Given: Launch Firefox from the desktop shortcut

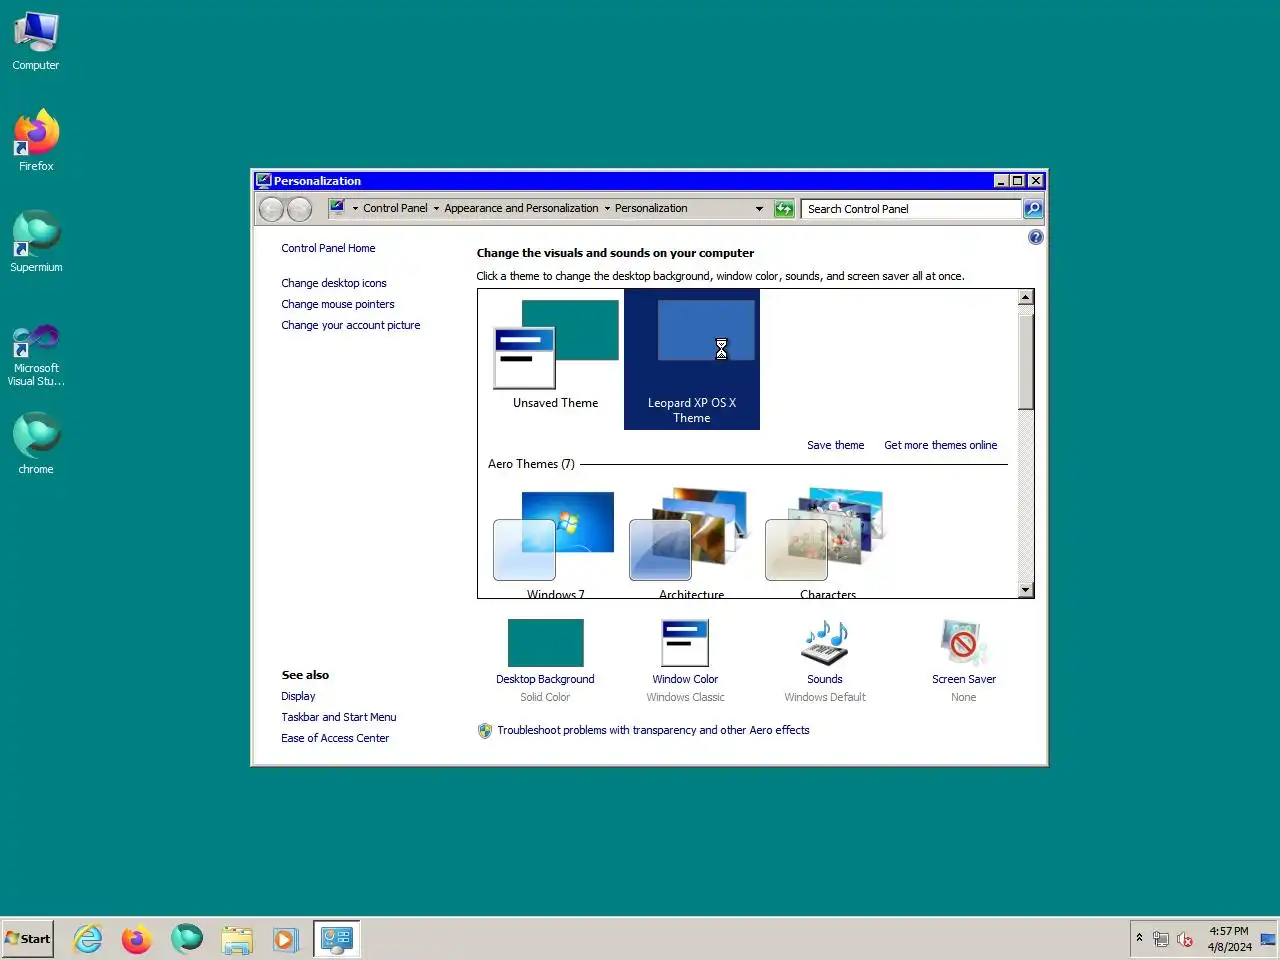Looking at the screenshot, I should [x=36, y=141].
